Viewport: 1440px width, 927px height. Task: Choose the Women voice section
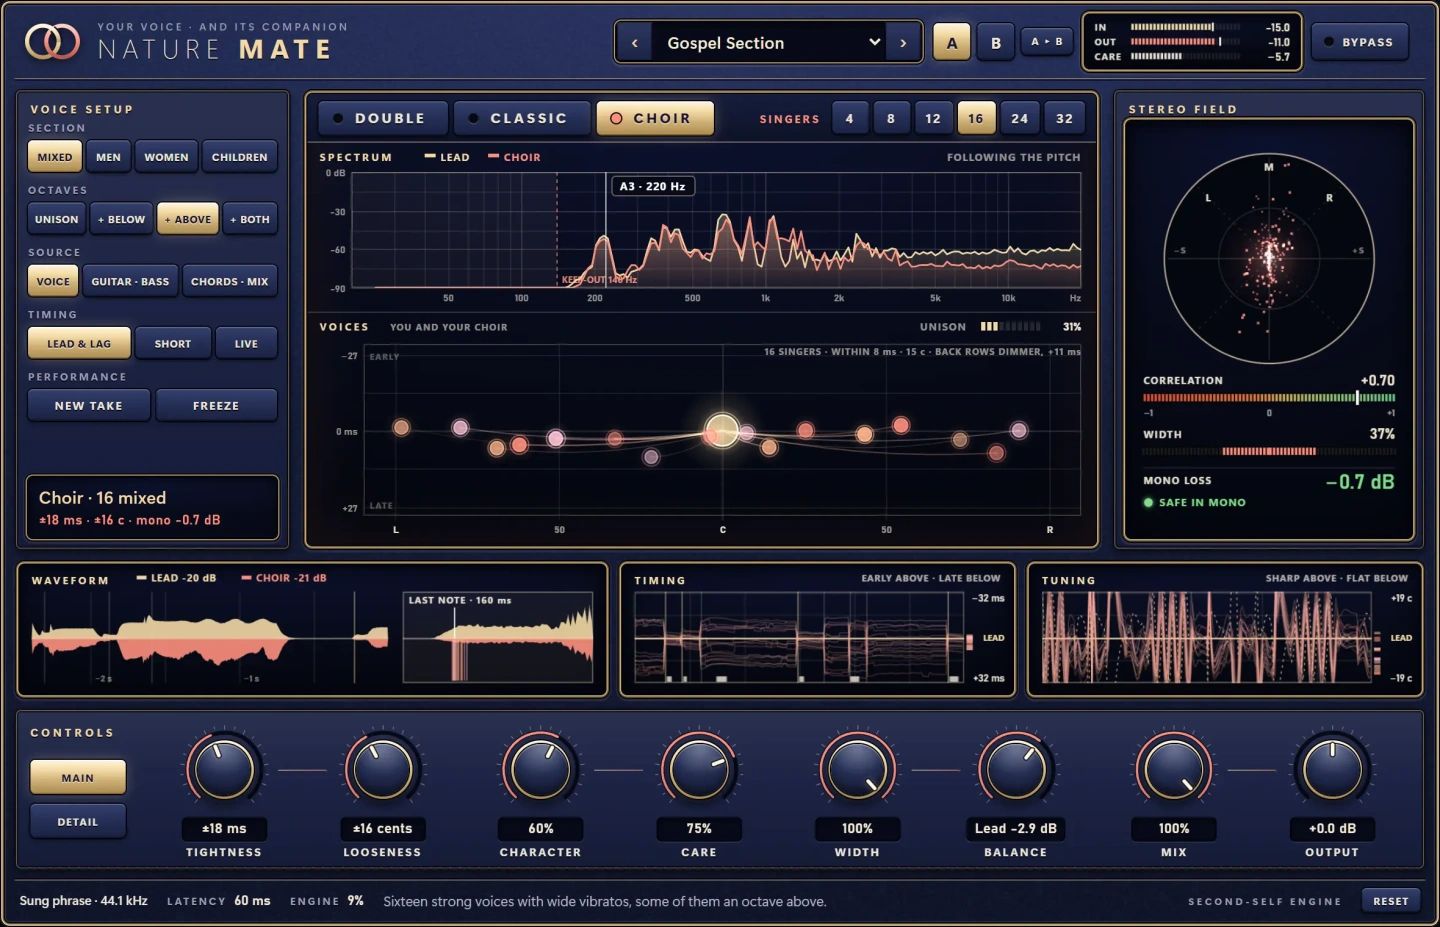(166, 157)
